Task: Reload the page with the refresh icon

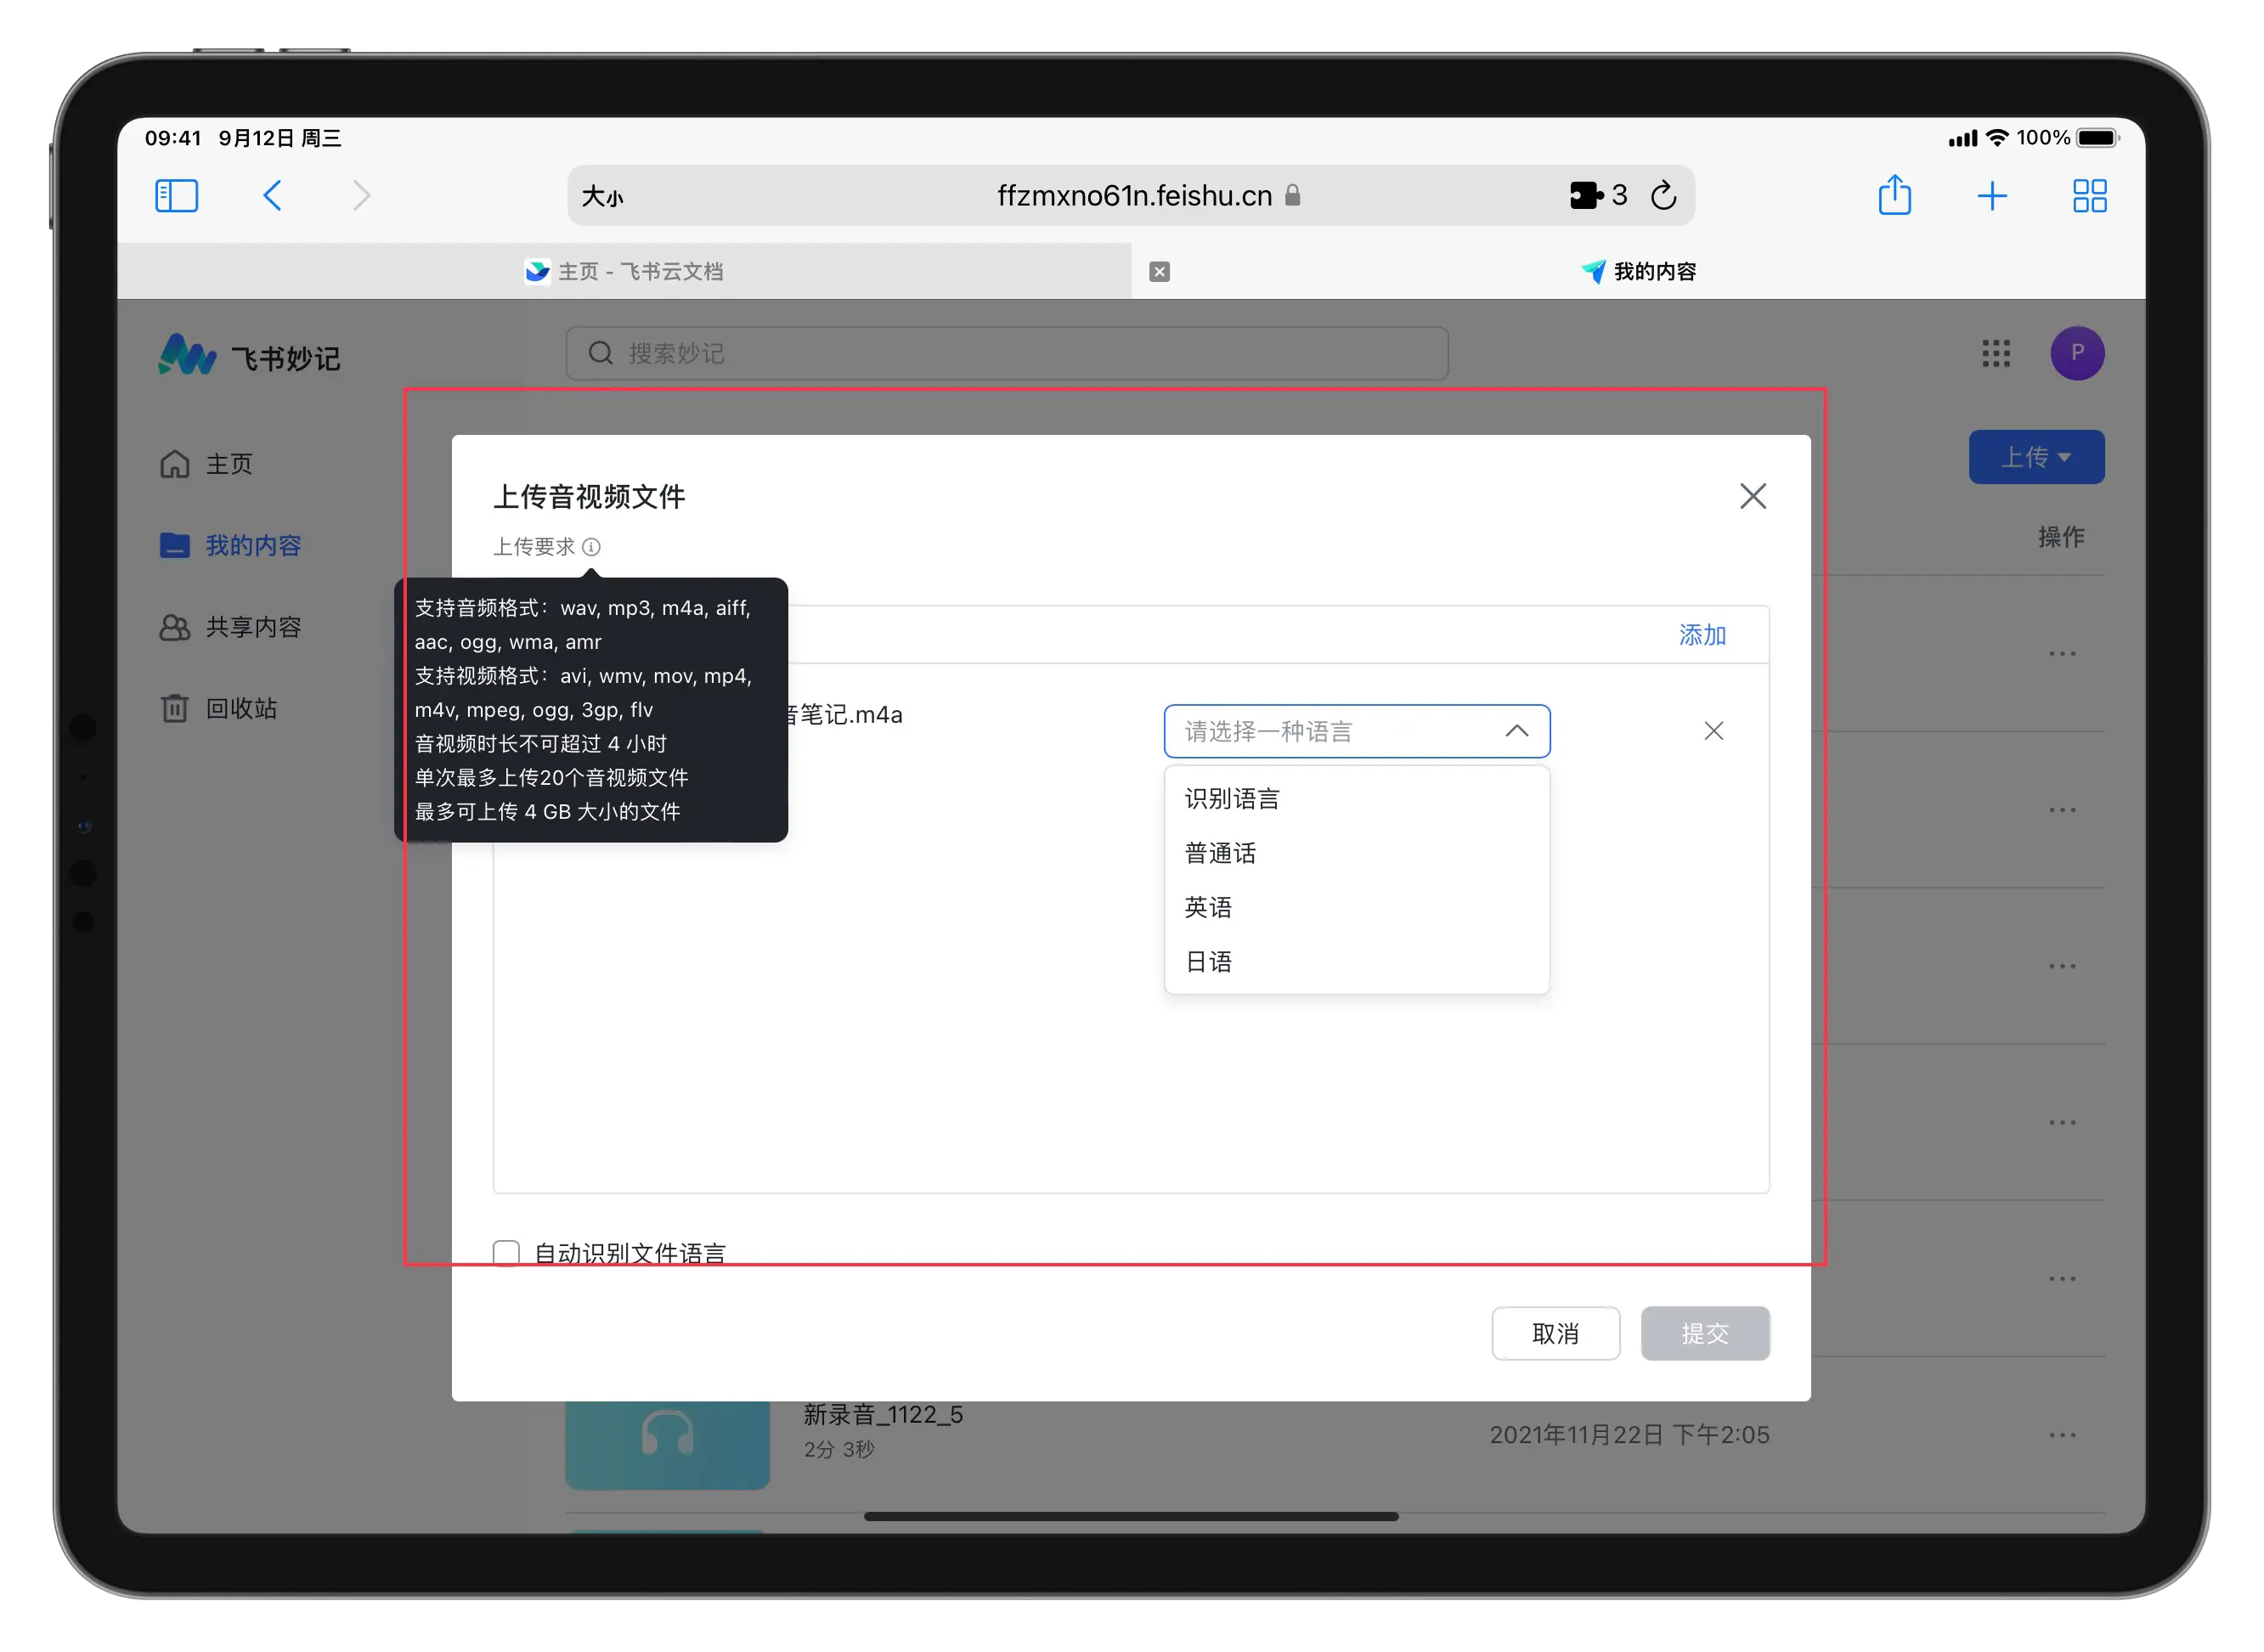Action: coord(1664,195)
